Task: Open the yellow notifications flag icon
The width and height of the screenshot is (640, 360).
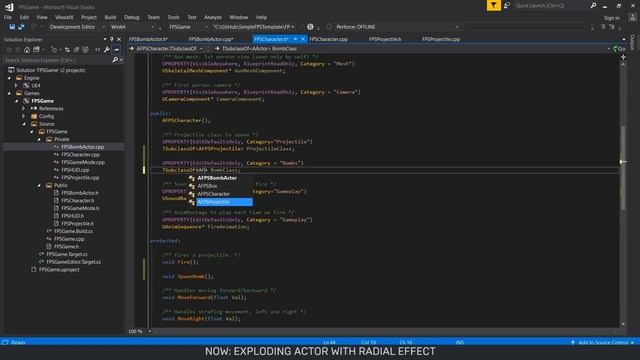Action: click(x=493, y=5)
